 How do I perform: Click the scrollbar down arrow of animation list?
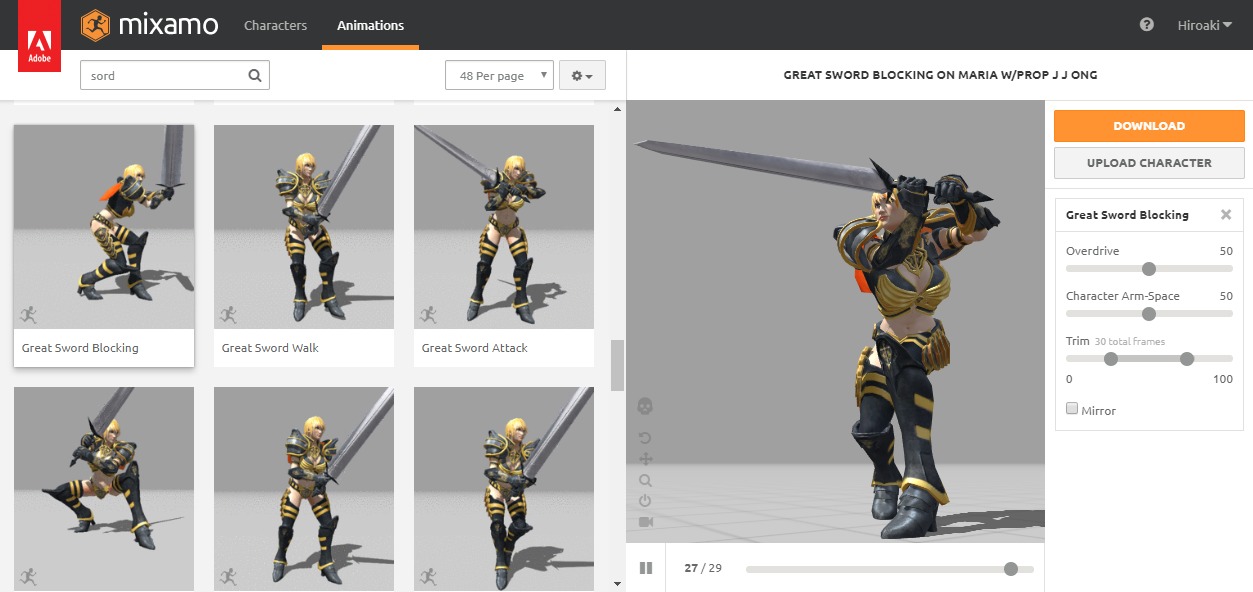(617, 584)
